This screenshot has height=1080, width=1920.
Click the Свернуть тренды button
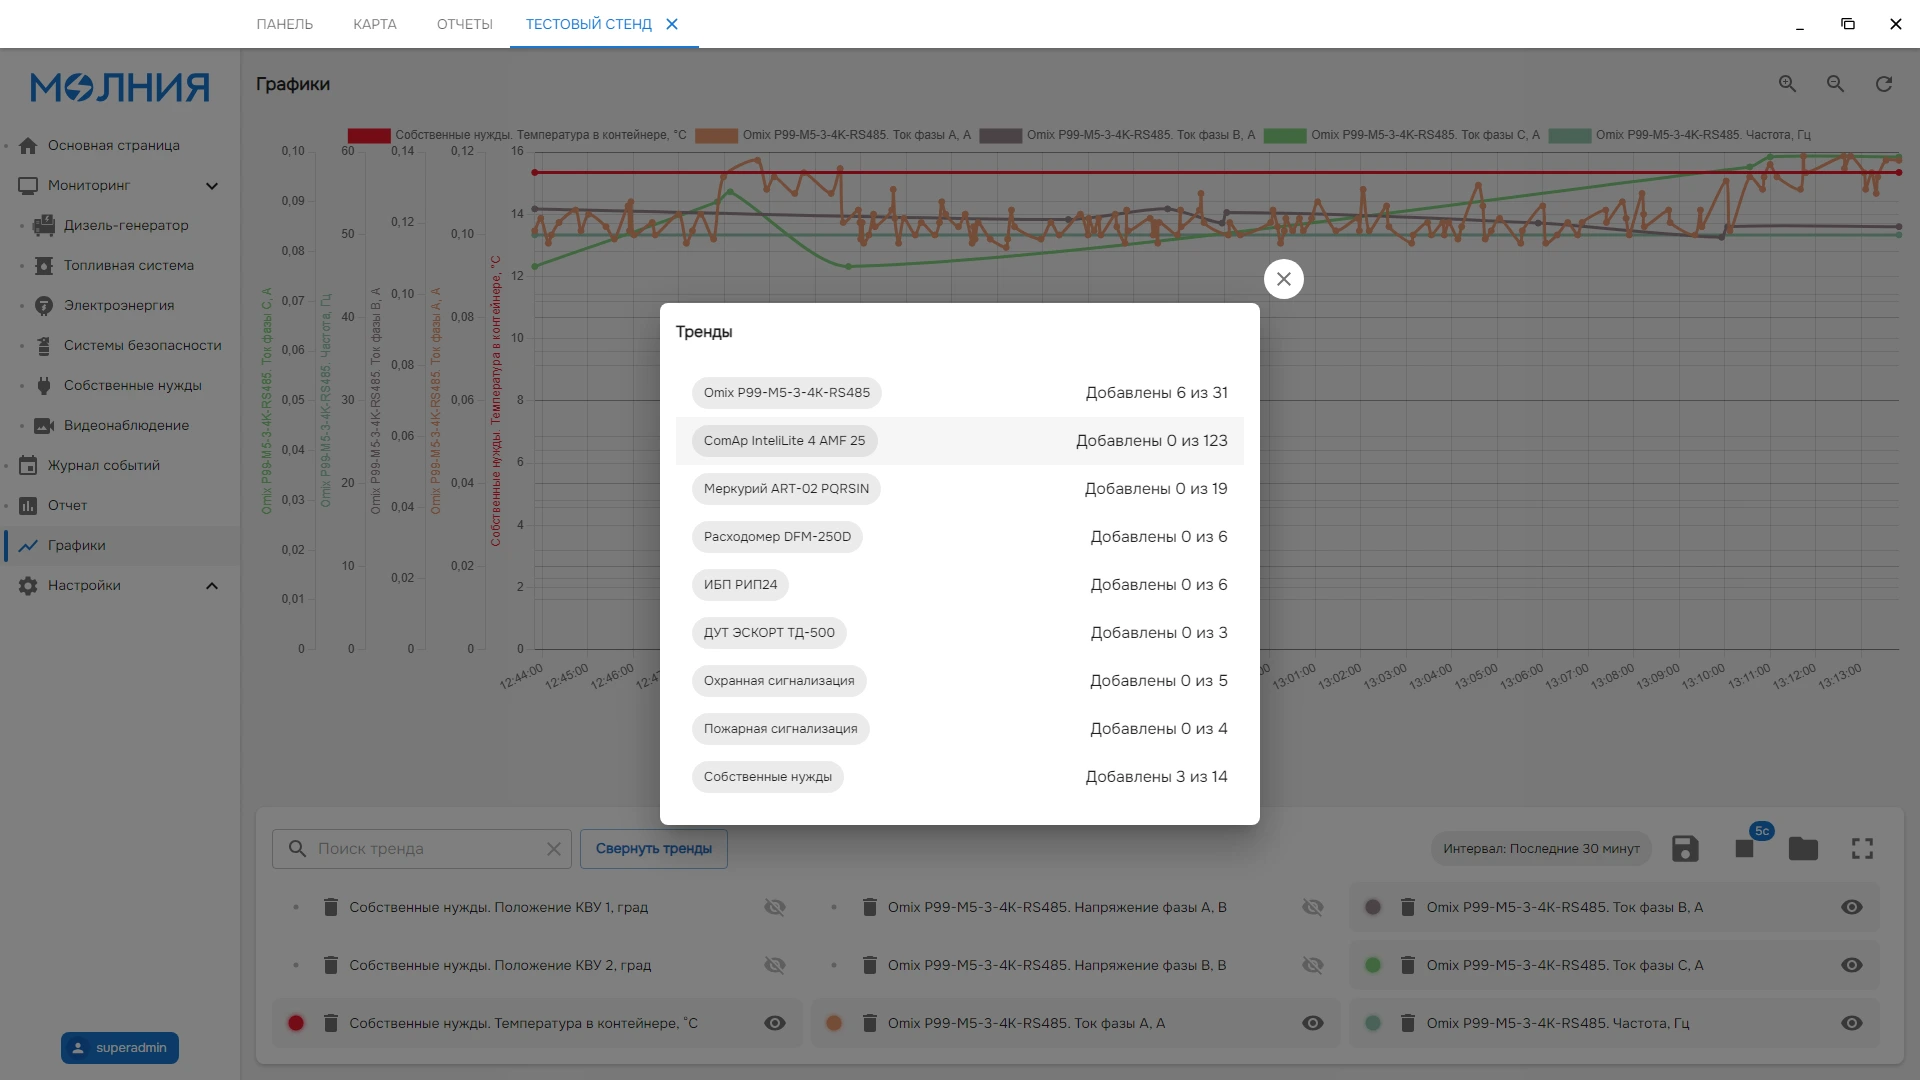tap(654, 849)
